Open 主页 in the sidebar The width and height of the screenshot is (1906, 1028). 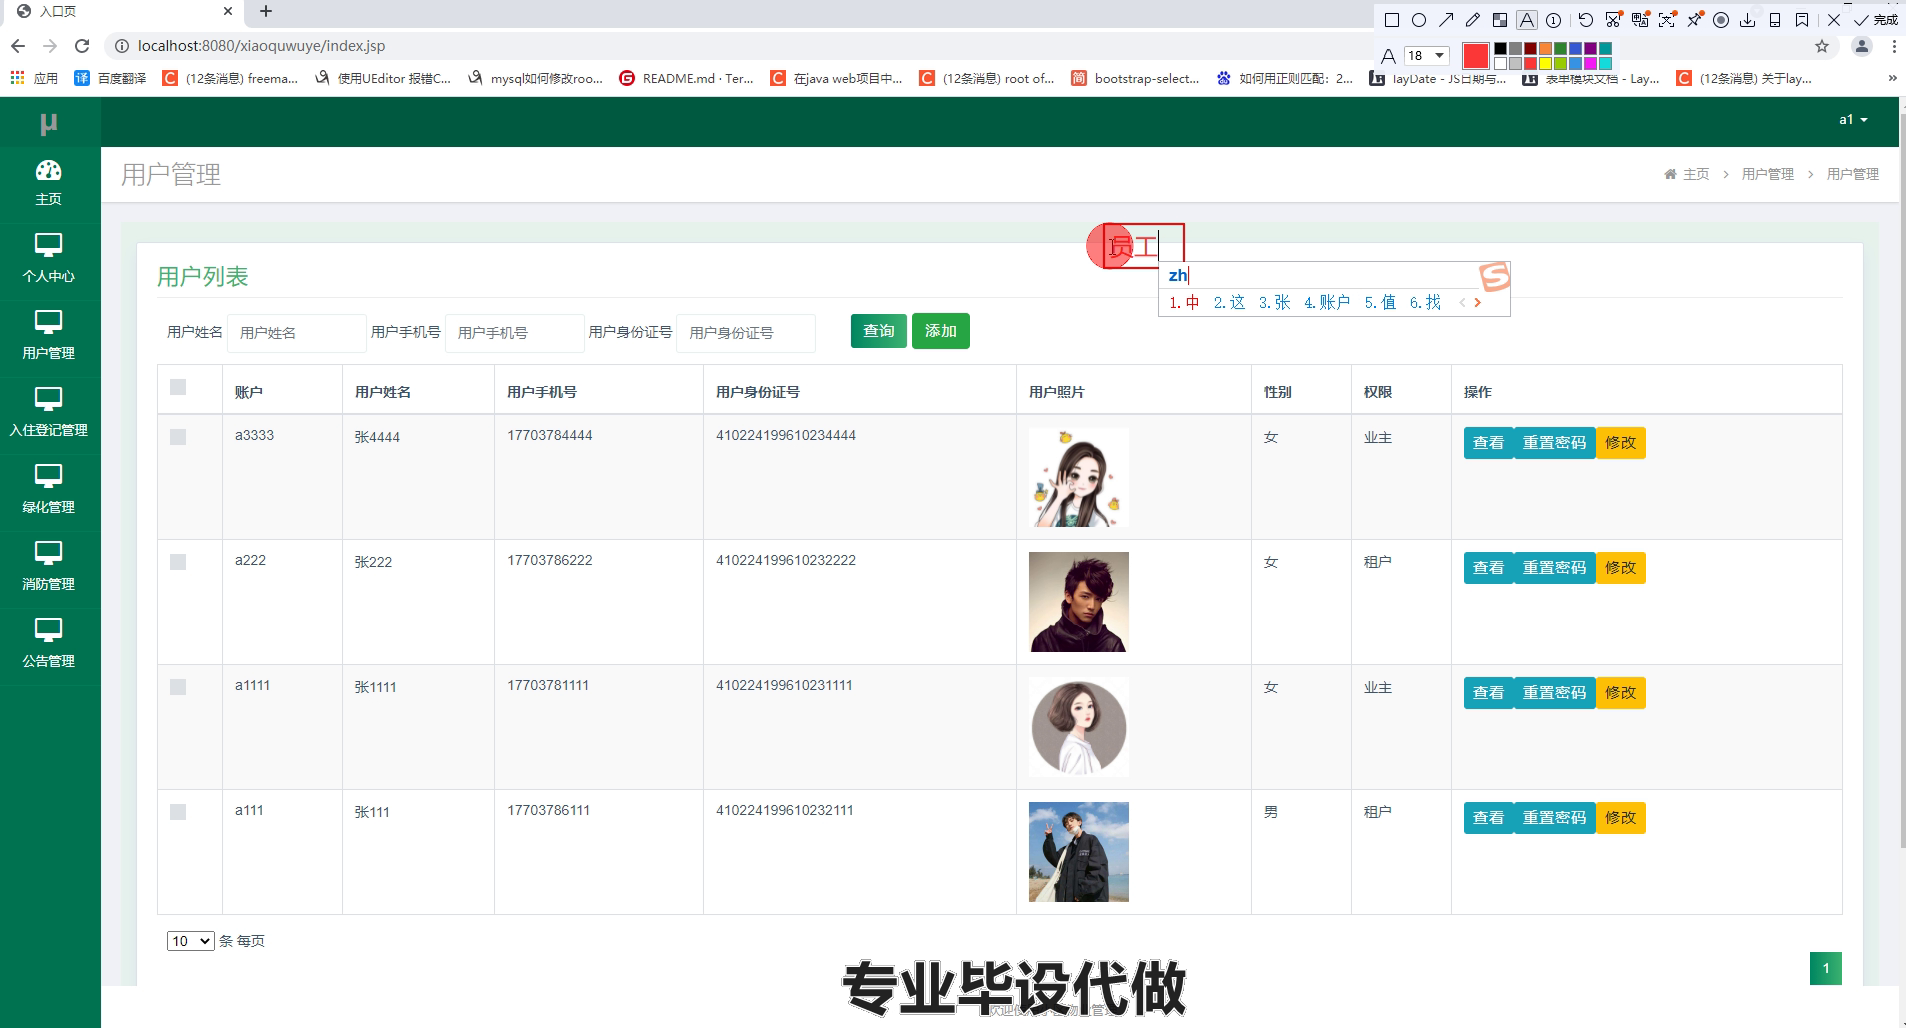point(49,184)
